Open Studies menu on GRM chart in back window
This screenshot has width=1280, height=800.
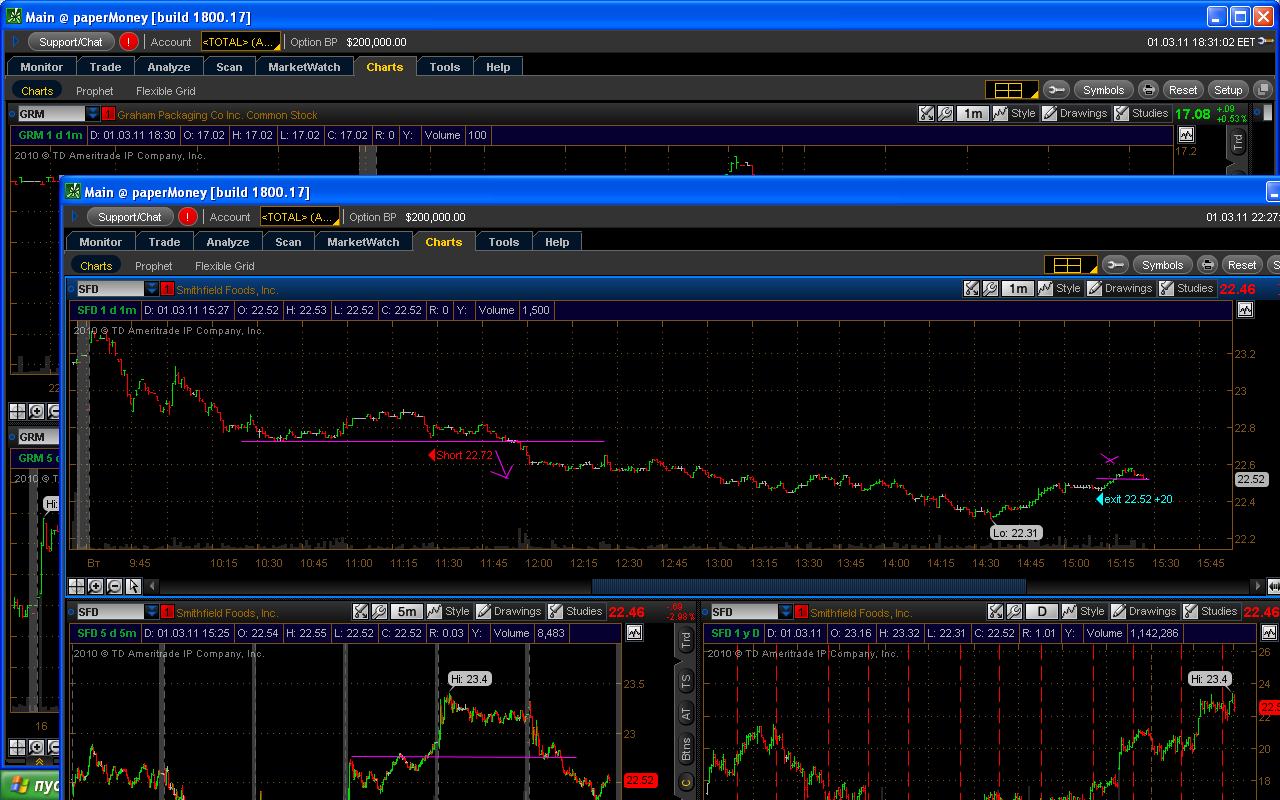[x=1141, y=113]
